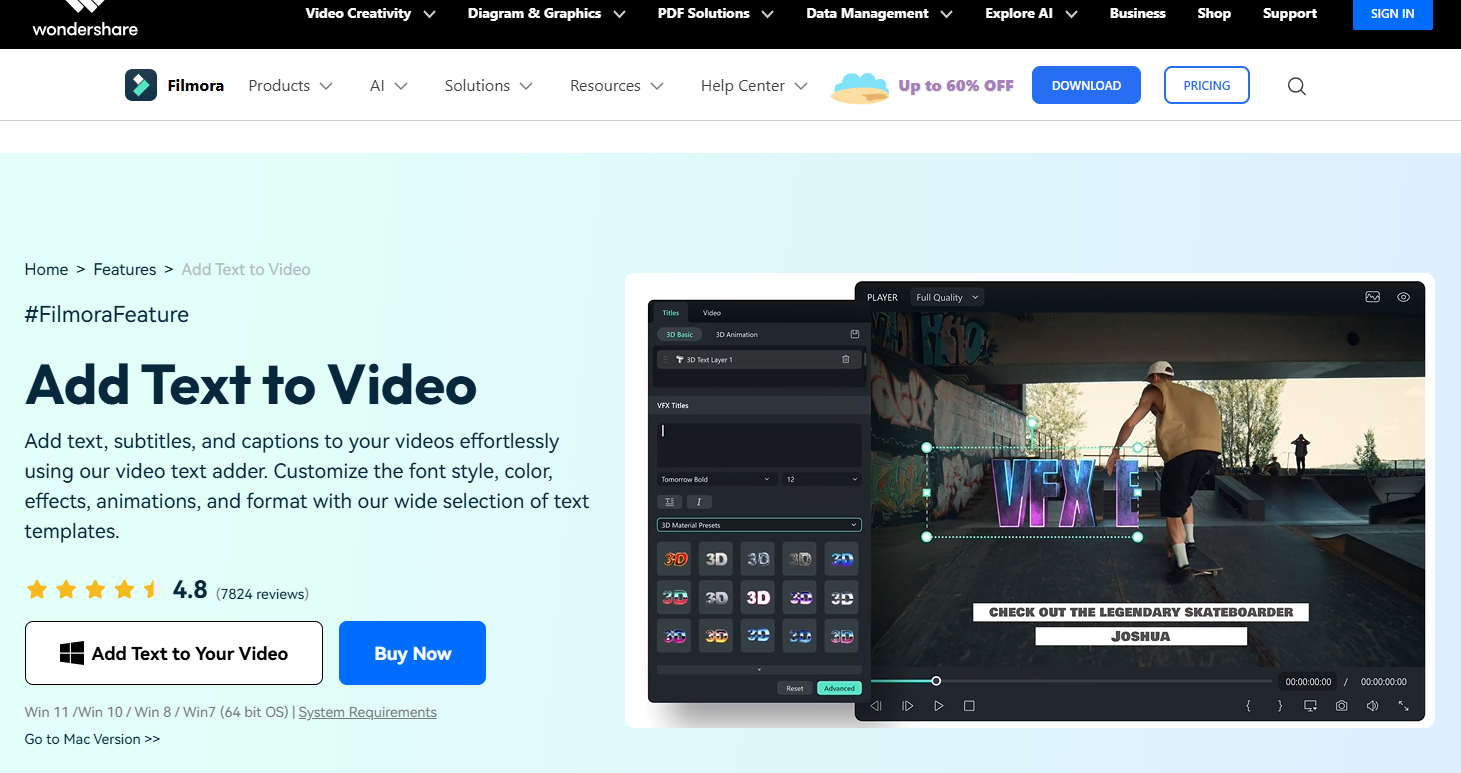Open the site search magnifier icon
The image size is (1461, 773).
coord(1297,86)
